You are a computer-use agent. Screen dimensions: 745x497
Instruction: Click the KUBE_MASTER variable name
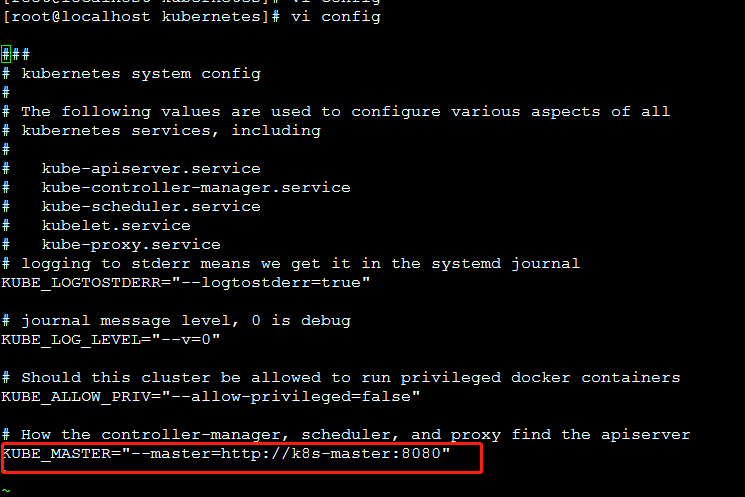point(57,455)
